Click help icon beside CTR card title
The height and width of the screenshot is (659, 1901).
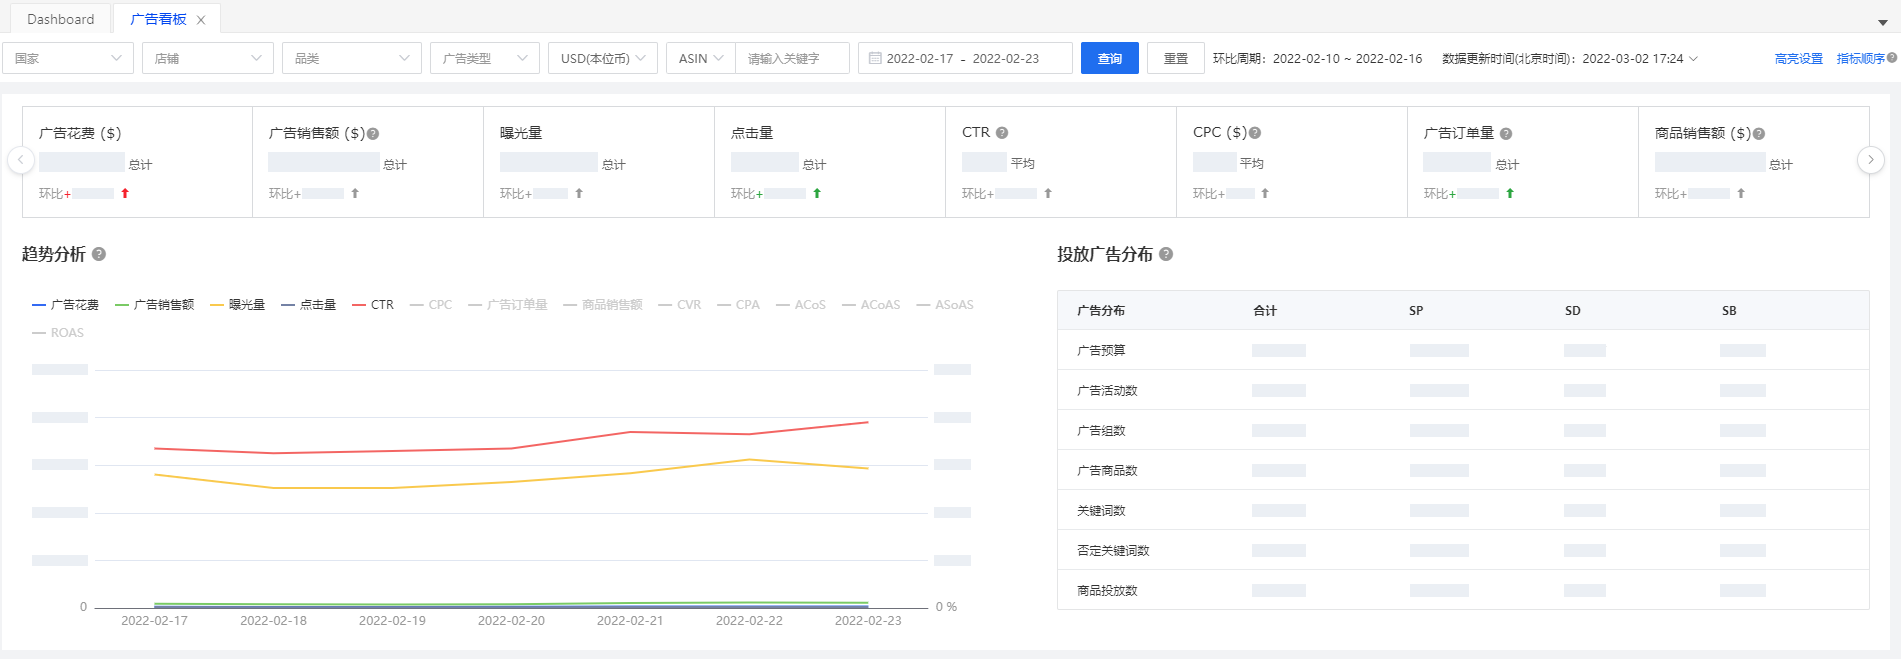pos(1002,133)
